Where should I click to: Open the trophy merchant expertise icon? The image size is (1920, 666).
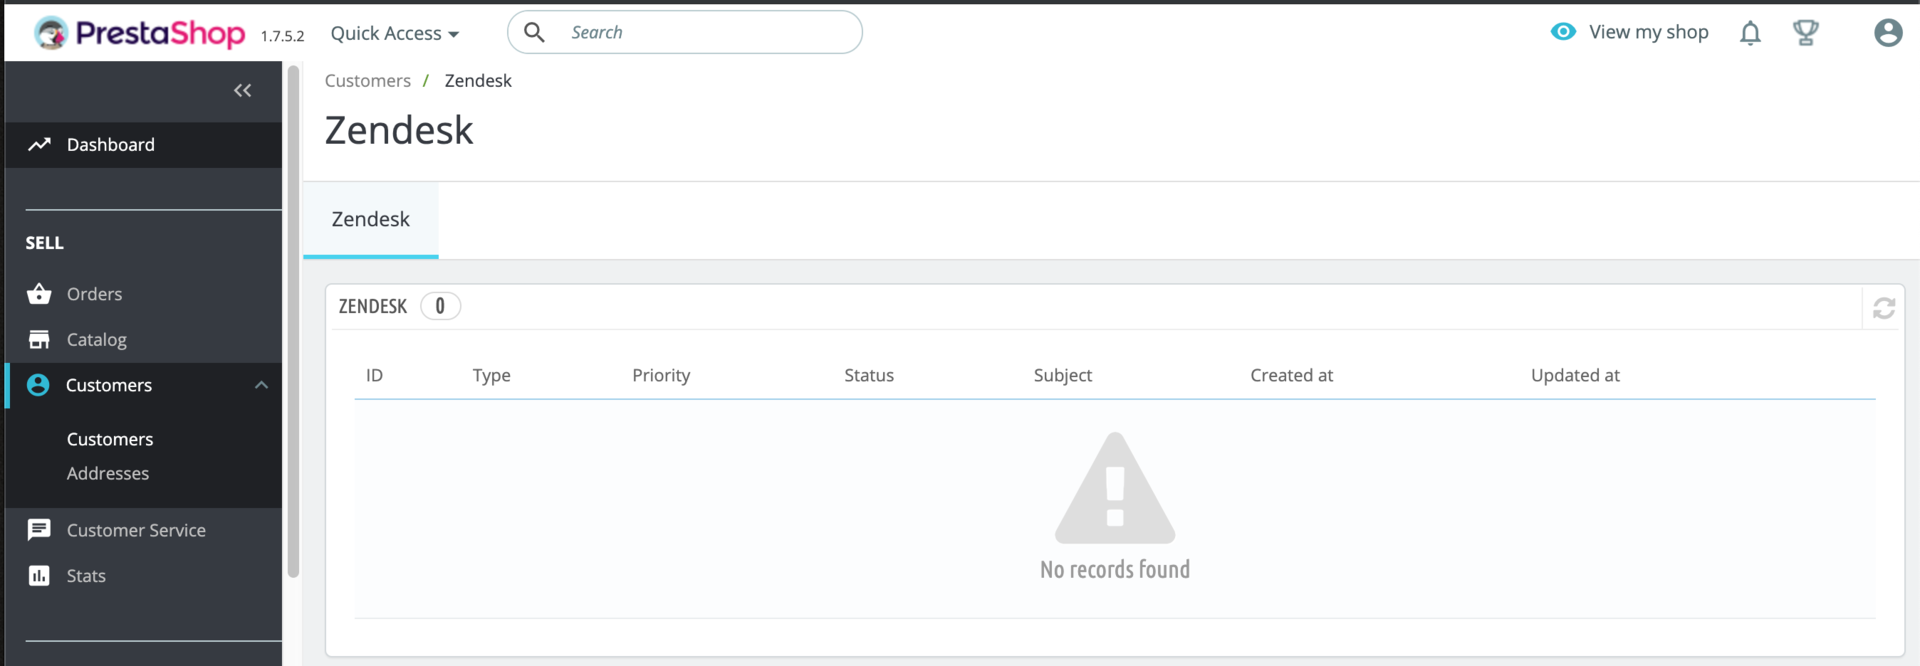point(1805,33)
